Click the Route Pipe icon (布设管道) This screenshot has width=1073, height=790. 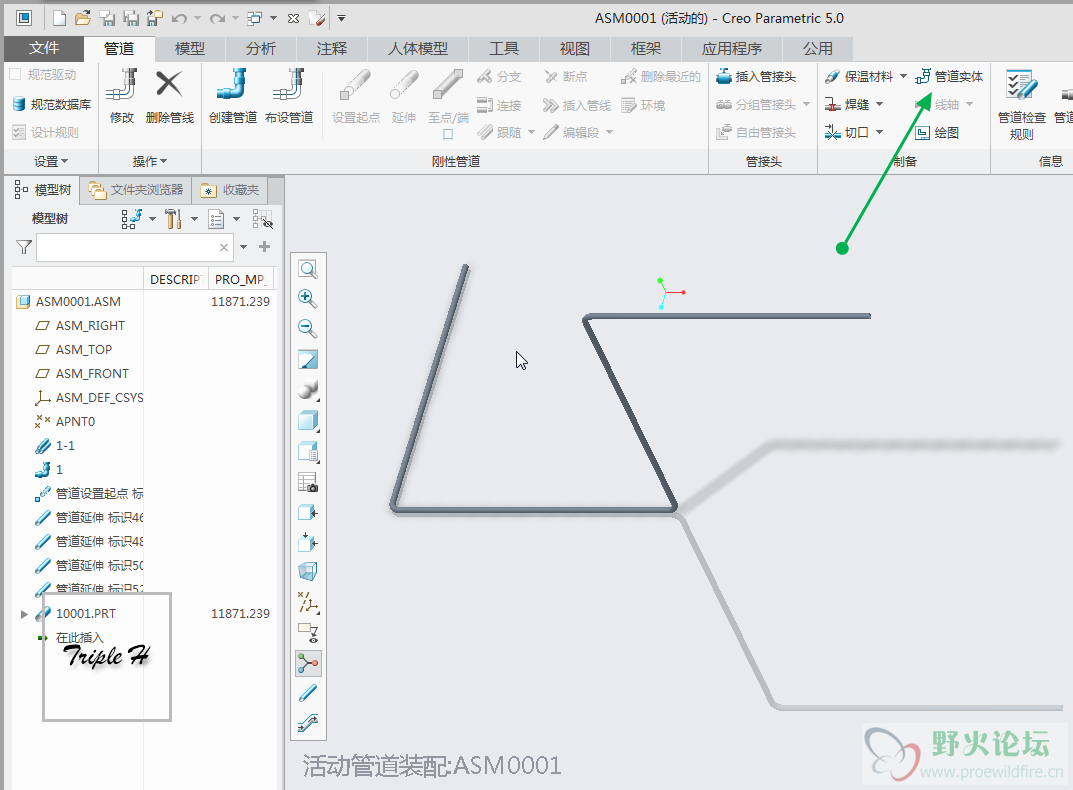pyautogui.click(x=289, y=97)
